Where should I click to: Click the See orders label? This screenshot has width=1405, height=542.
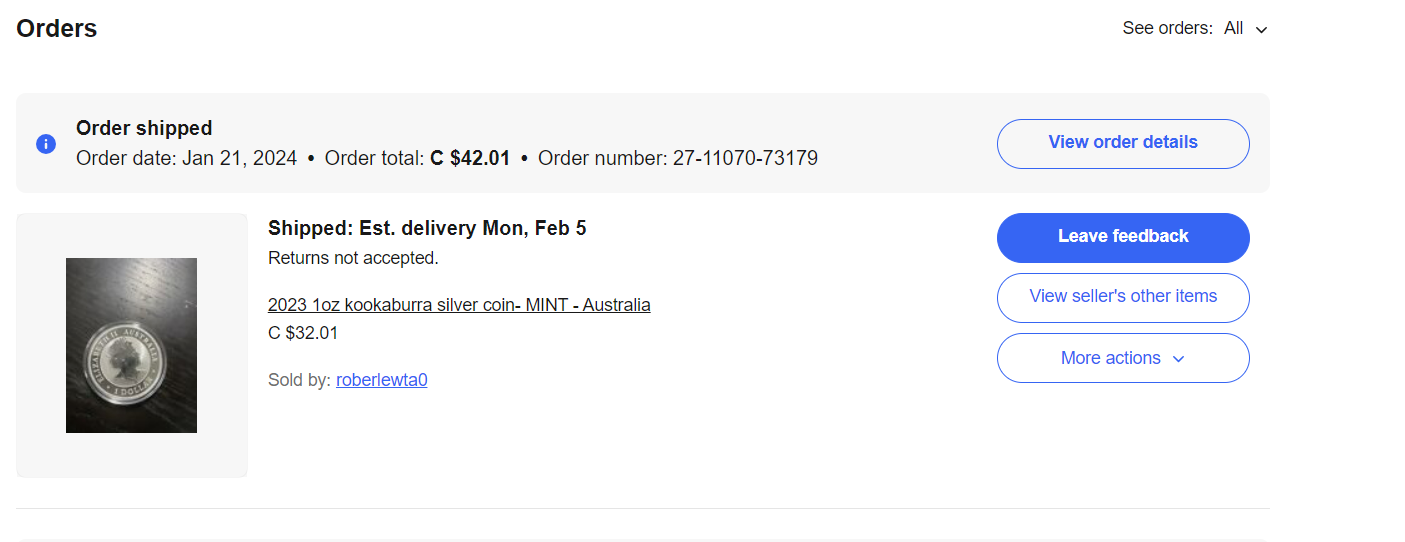pyautogui.click(x=1168, y=28)
